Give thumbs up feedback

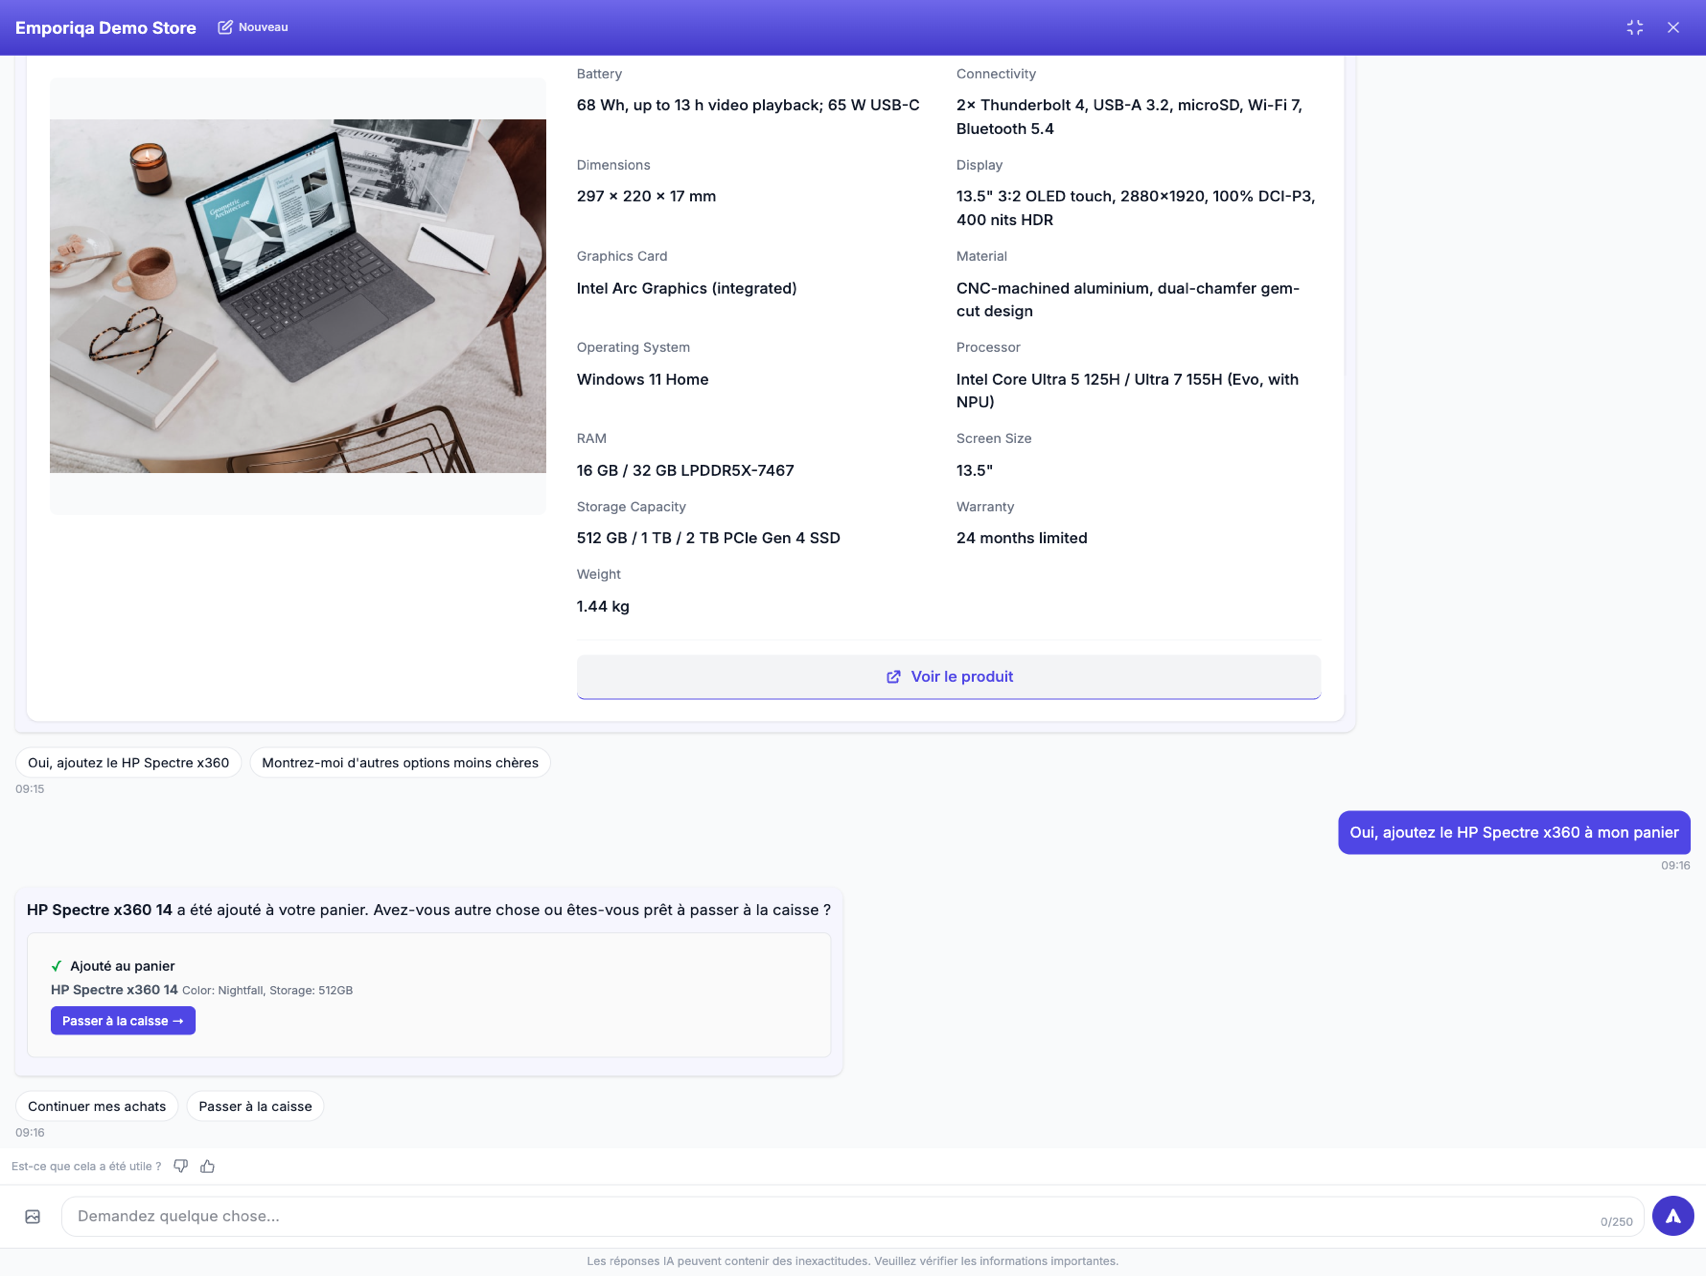[x=208, y=1166]
